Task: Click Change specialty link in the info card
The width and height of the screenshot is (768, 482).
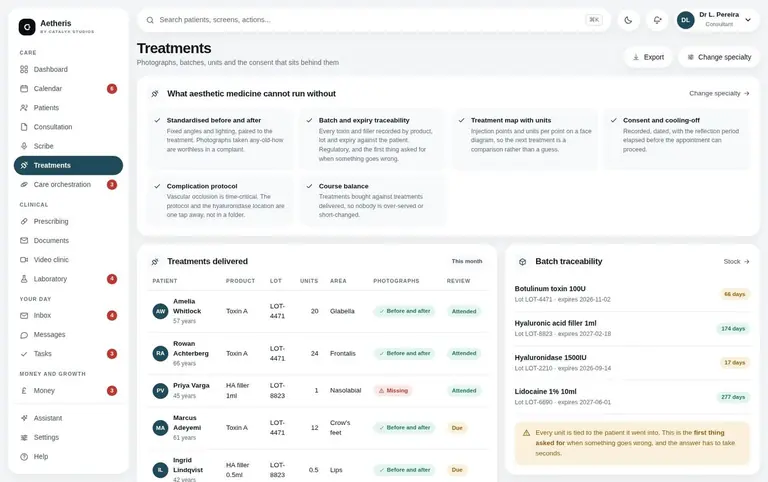Action: tap(719, 93)
